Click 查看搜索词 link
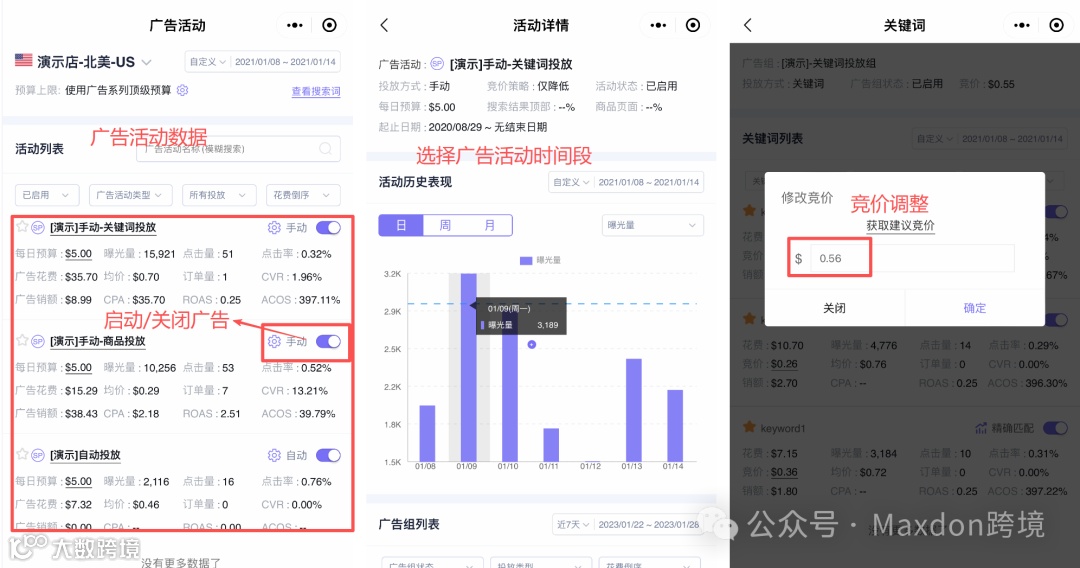 click(316, 91)
